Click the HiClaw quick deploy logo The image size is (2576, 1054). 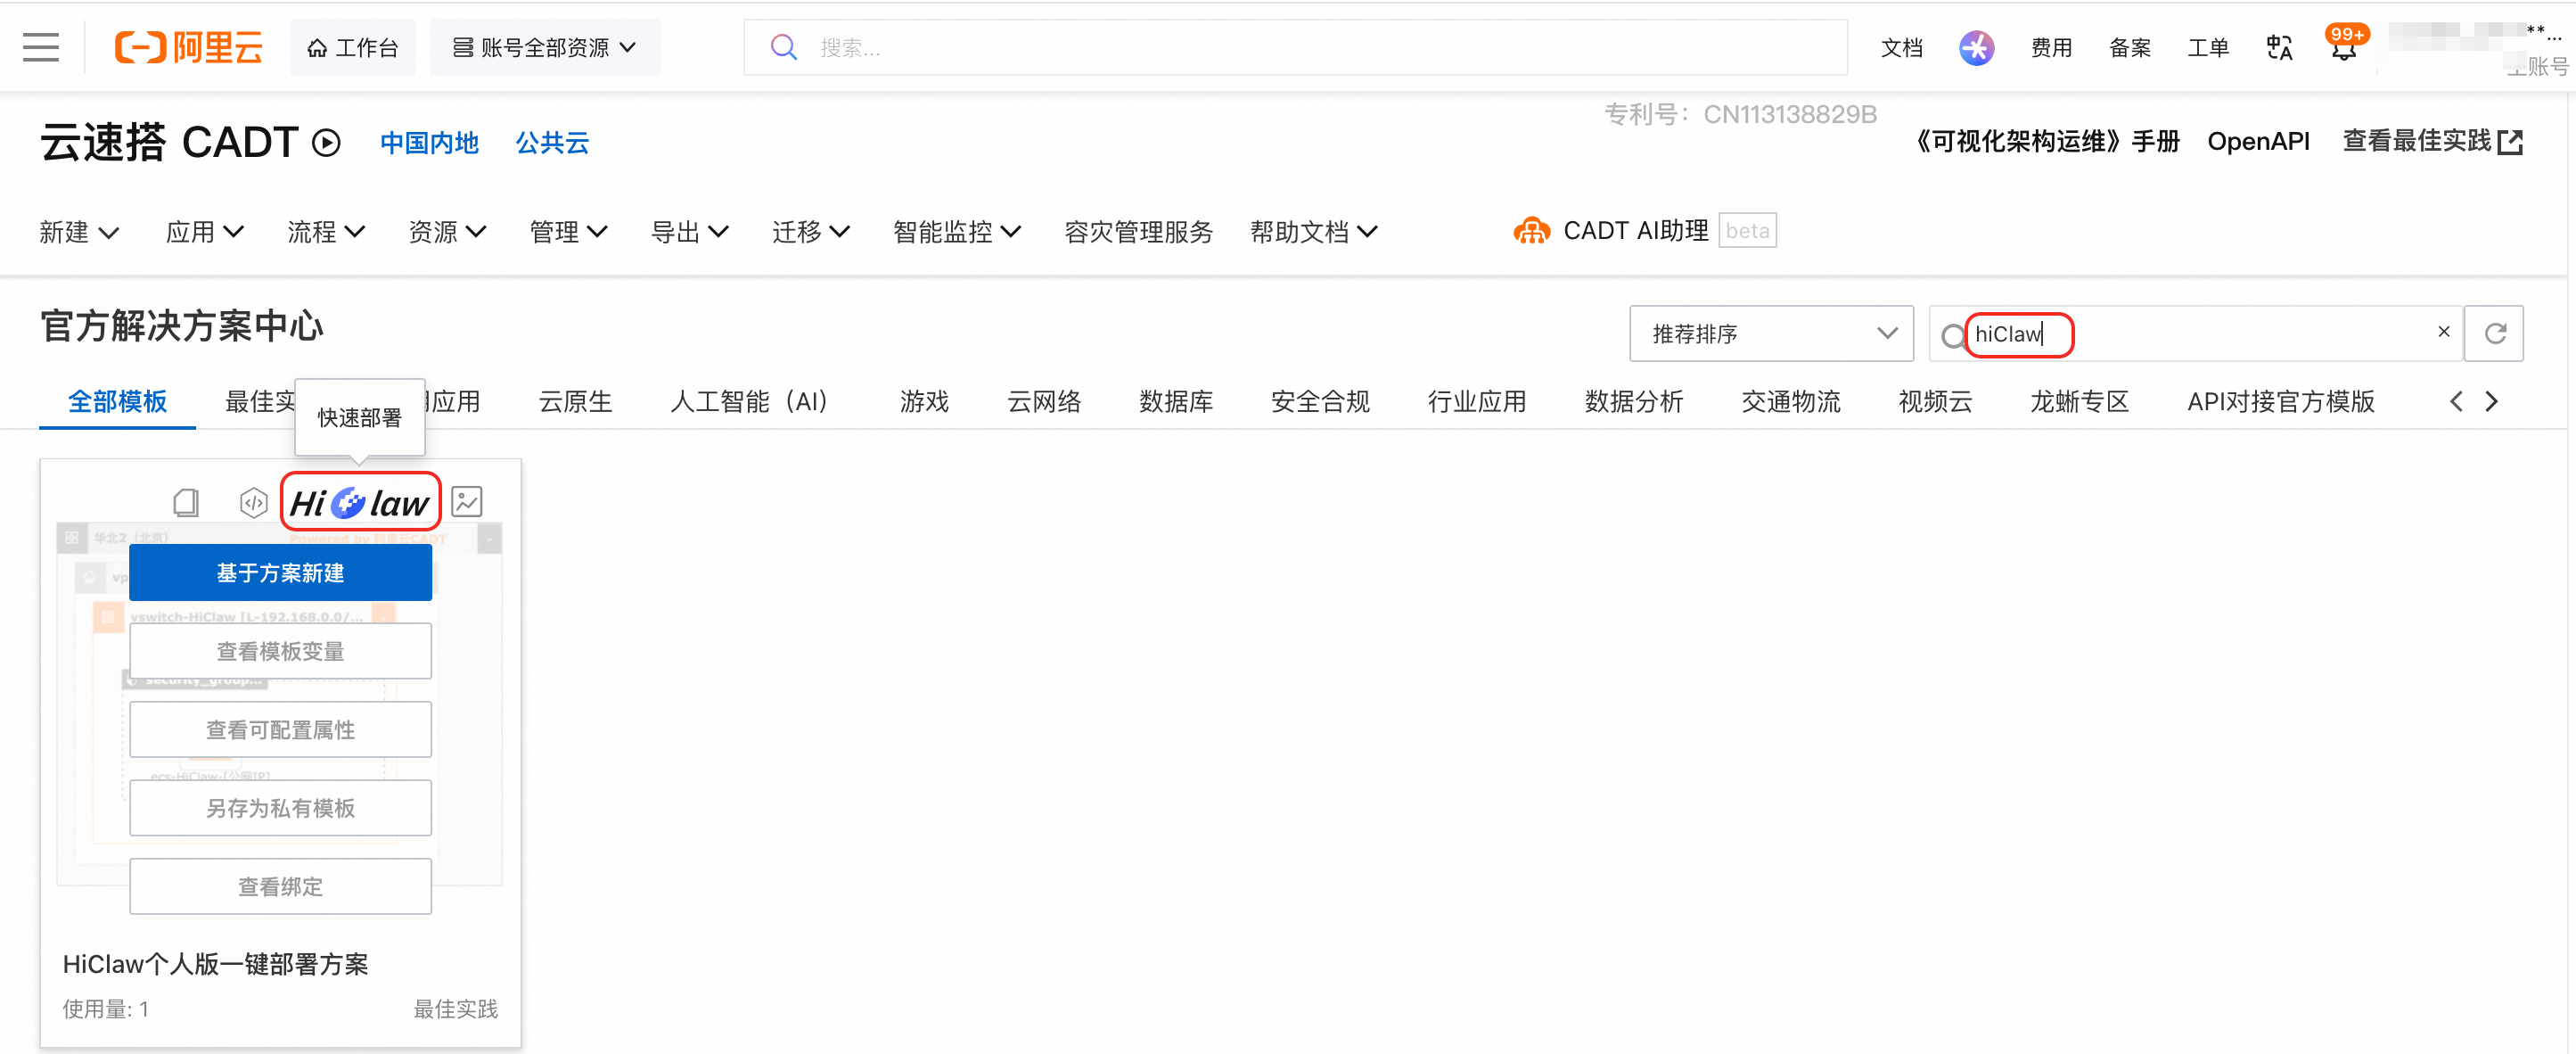pyautogui.click(x=360, y=502)
